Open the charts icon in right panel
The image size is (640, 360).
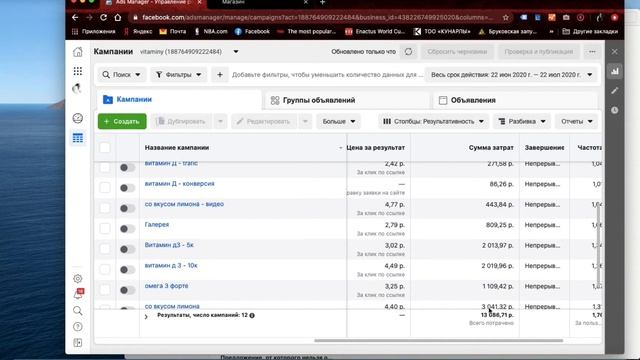coord(615,71)
